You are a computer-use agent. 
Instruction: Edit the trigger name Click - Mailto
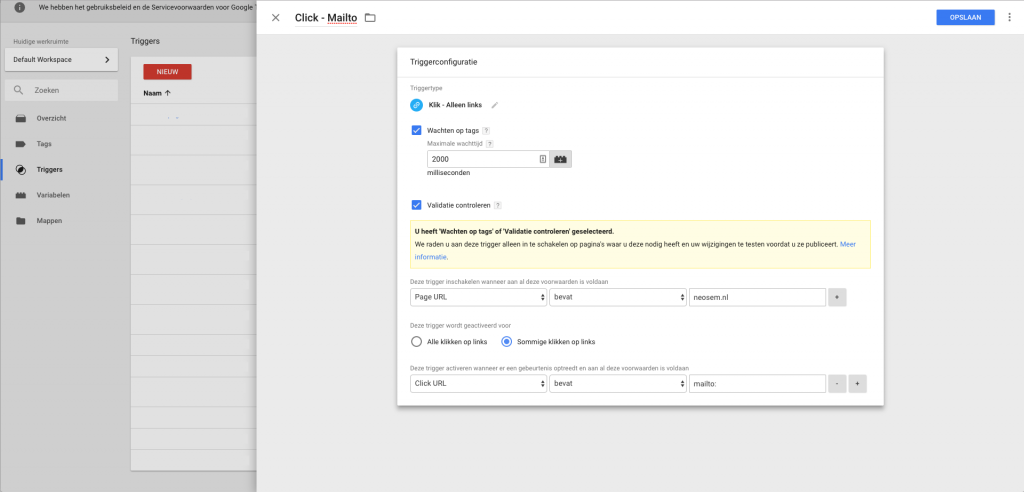(x=326, y=18)
